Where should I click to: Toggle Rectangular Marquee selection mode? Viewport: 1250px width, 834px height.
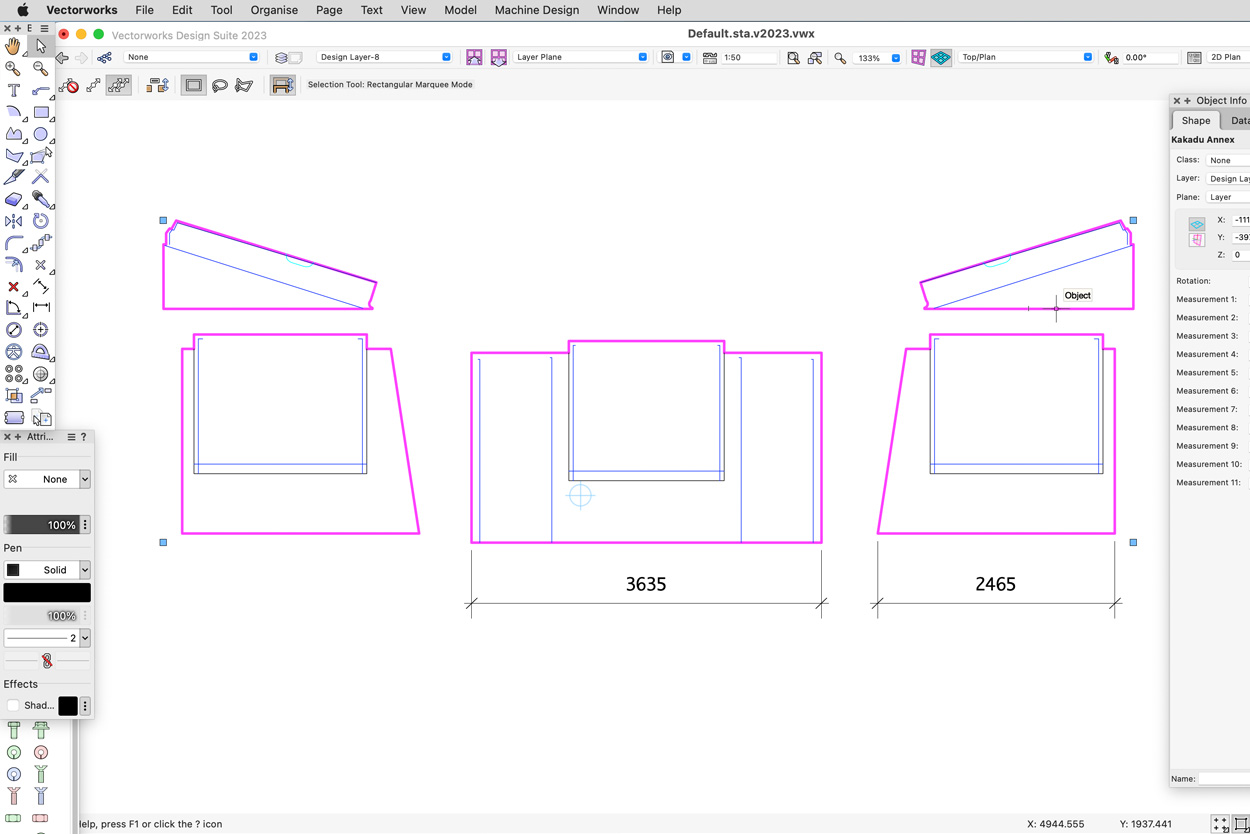(193, 85)
